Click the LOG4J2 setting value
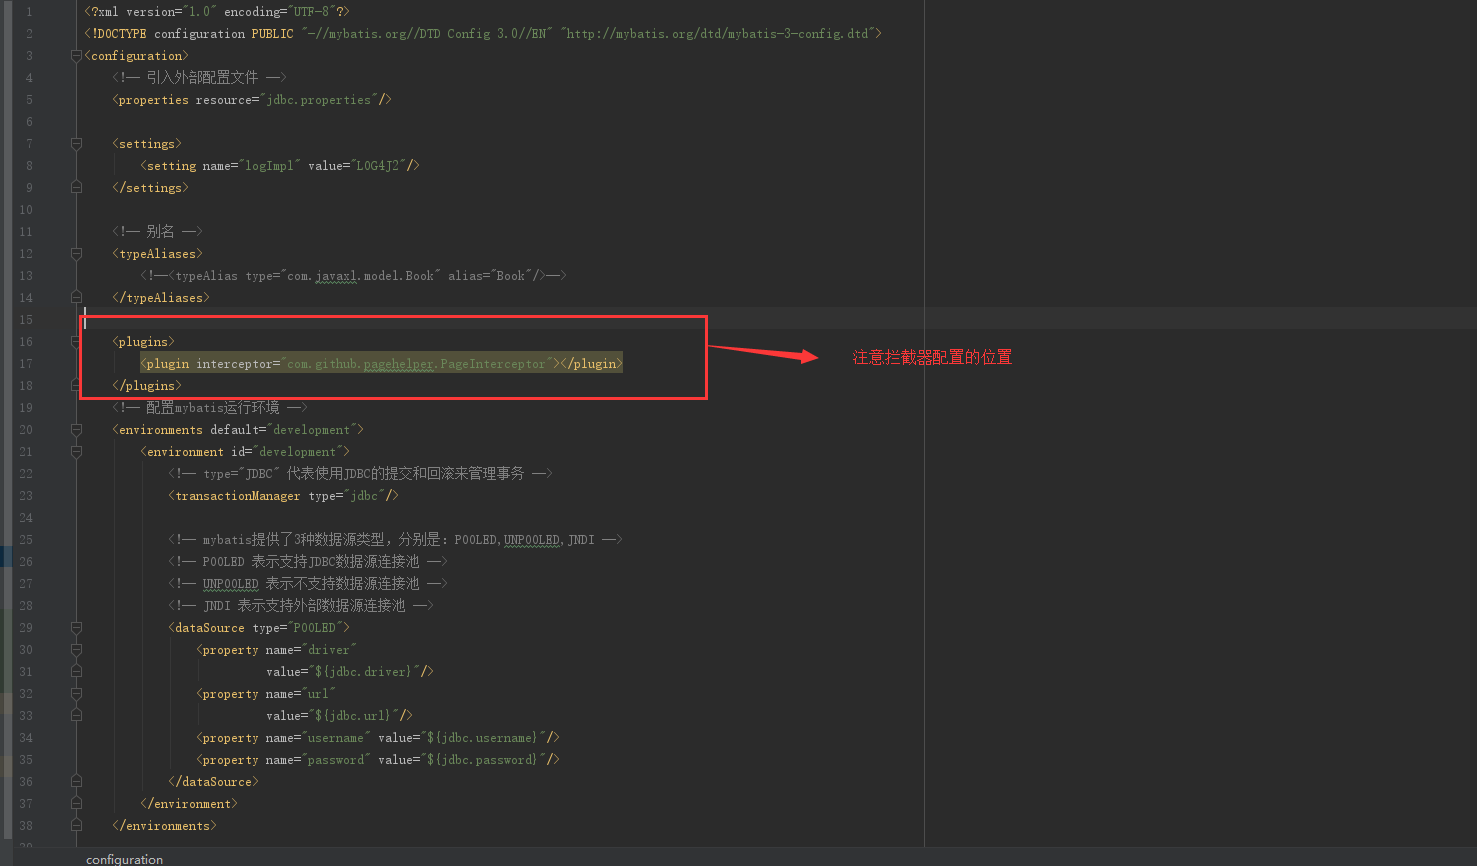The width and height of the screenshot is (1477, 866). [378, 166]
